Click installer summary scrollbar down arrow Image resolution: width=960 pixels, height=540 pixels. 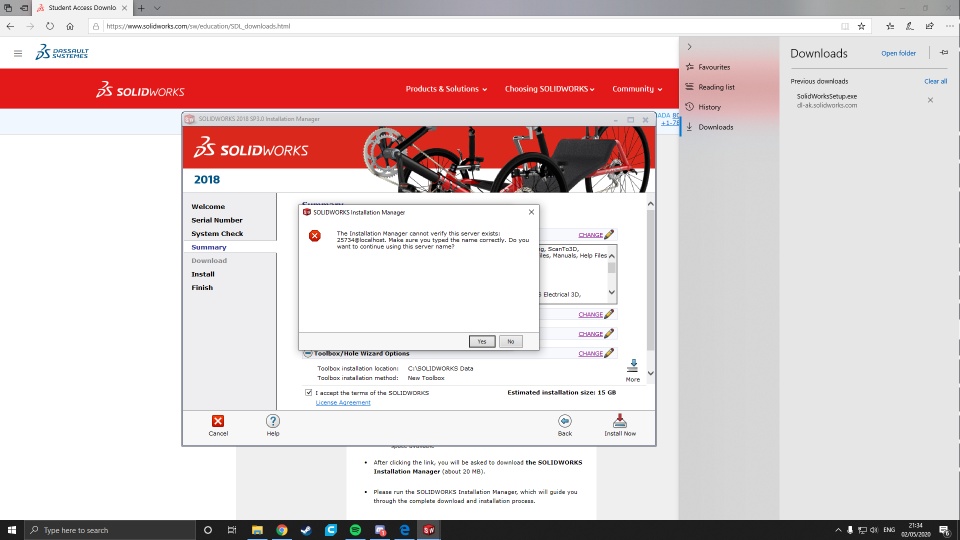pos(650,373)
